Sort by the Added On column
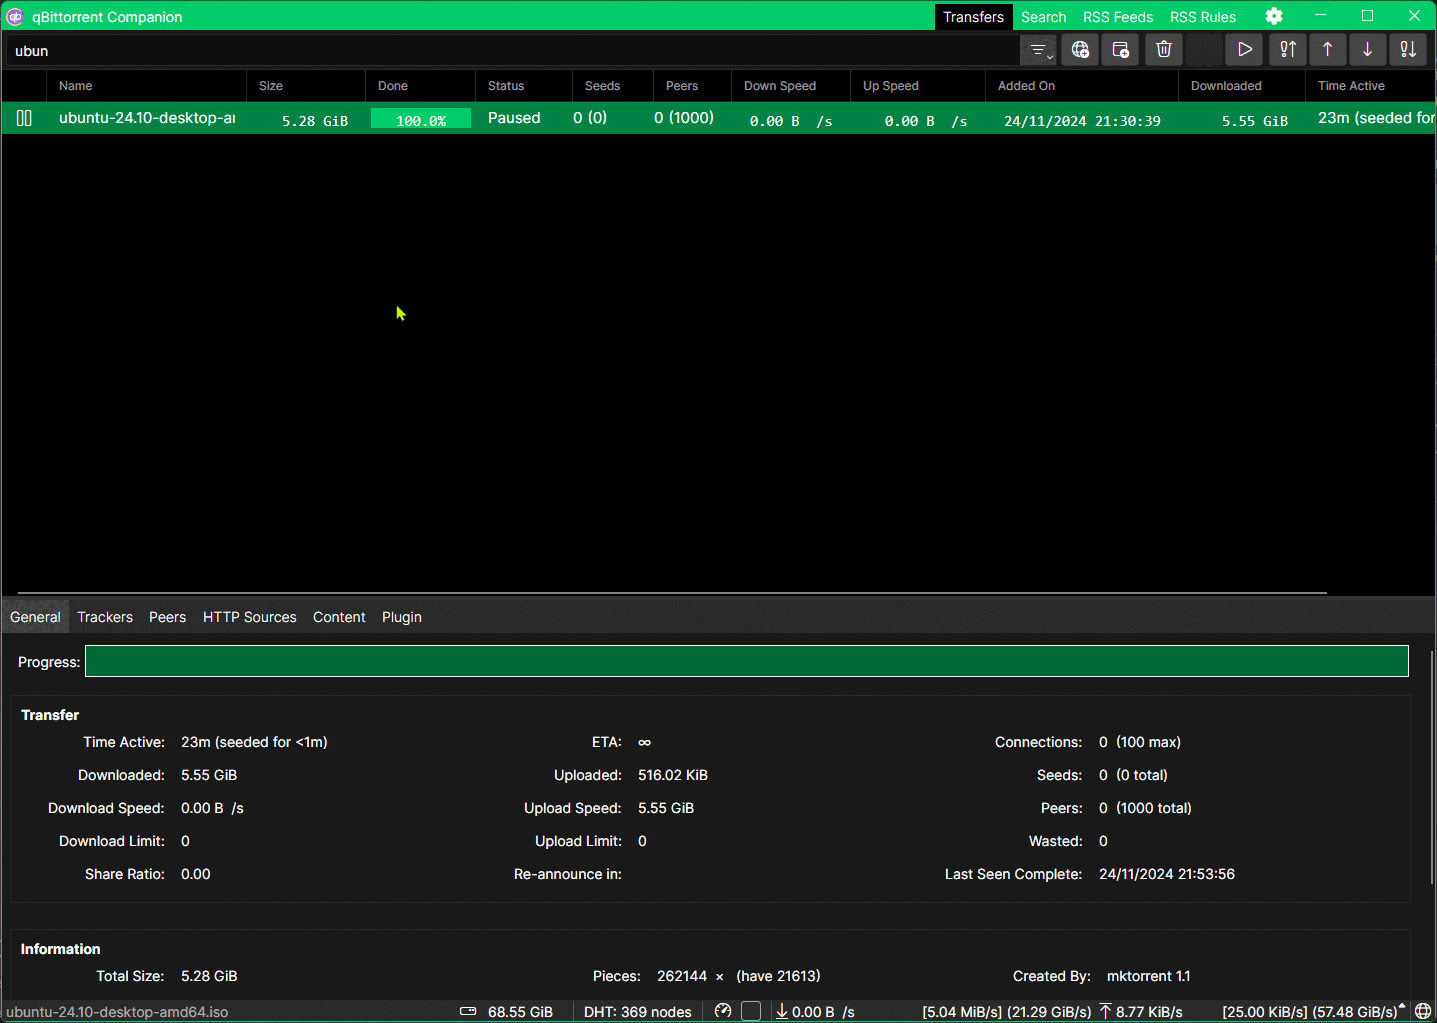 [1081, 86]
